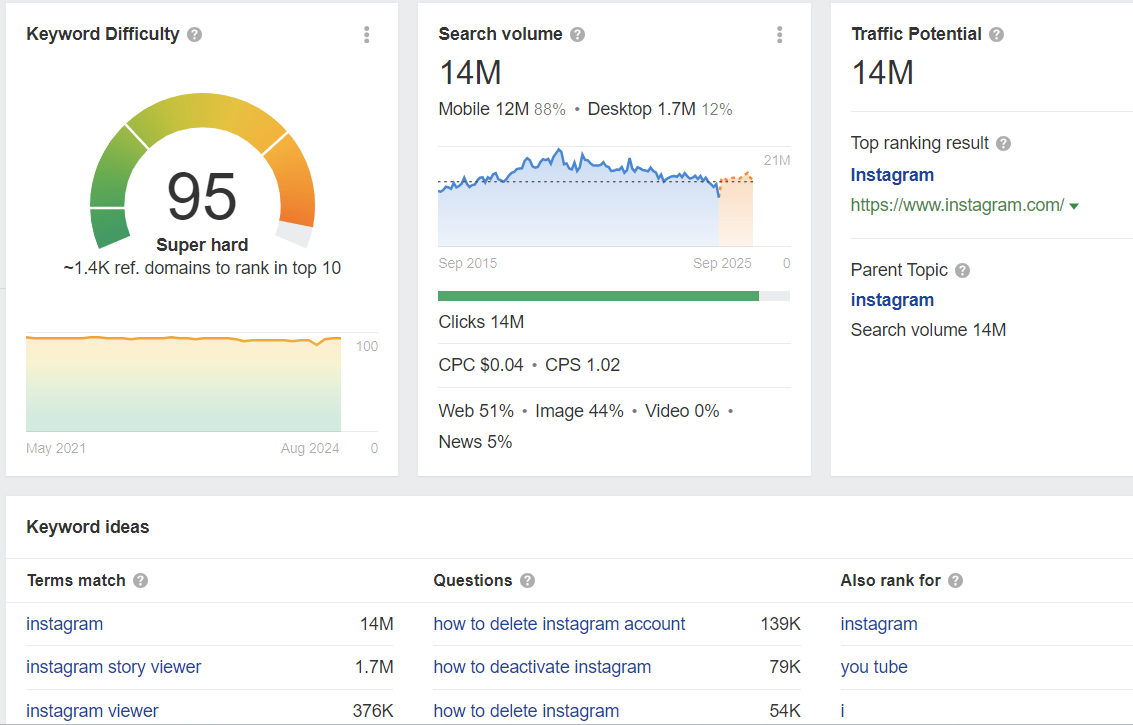
Task: Open help icon next to Traffic Potential
Action: click(996, 35)
